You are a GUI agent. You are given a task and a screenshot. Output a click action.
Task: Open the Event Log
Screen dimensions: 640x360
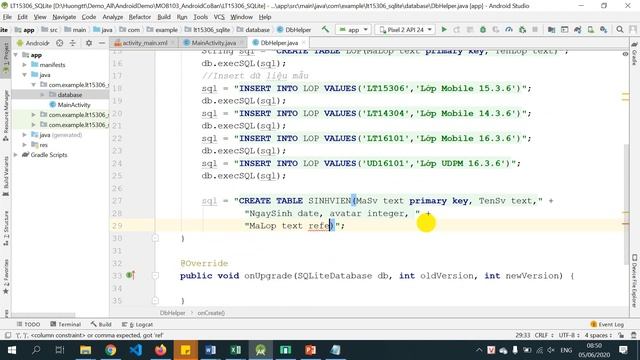coord(607,324)
